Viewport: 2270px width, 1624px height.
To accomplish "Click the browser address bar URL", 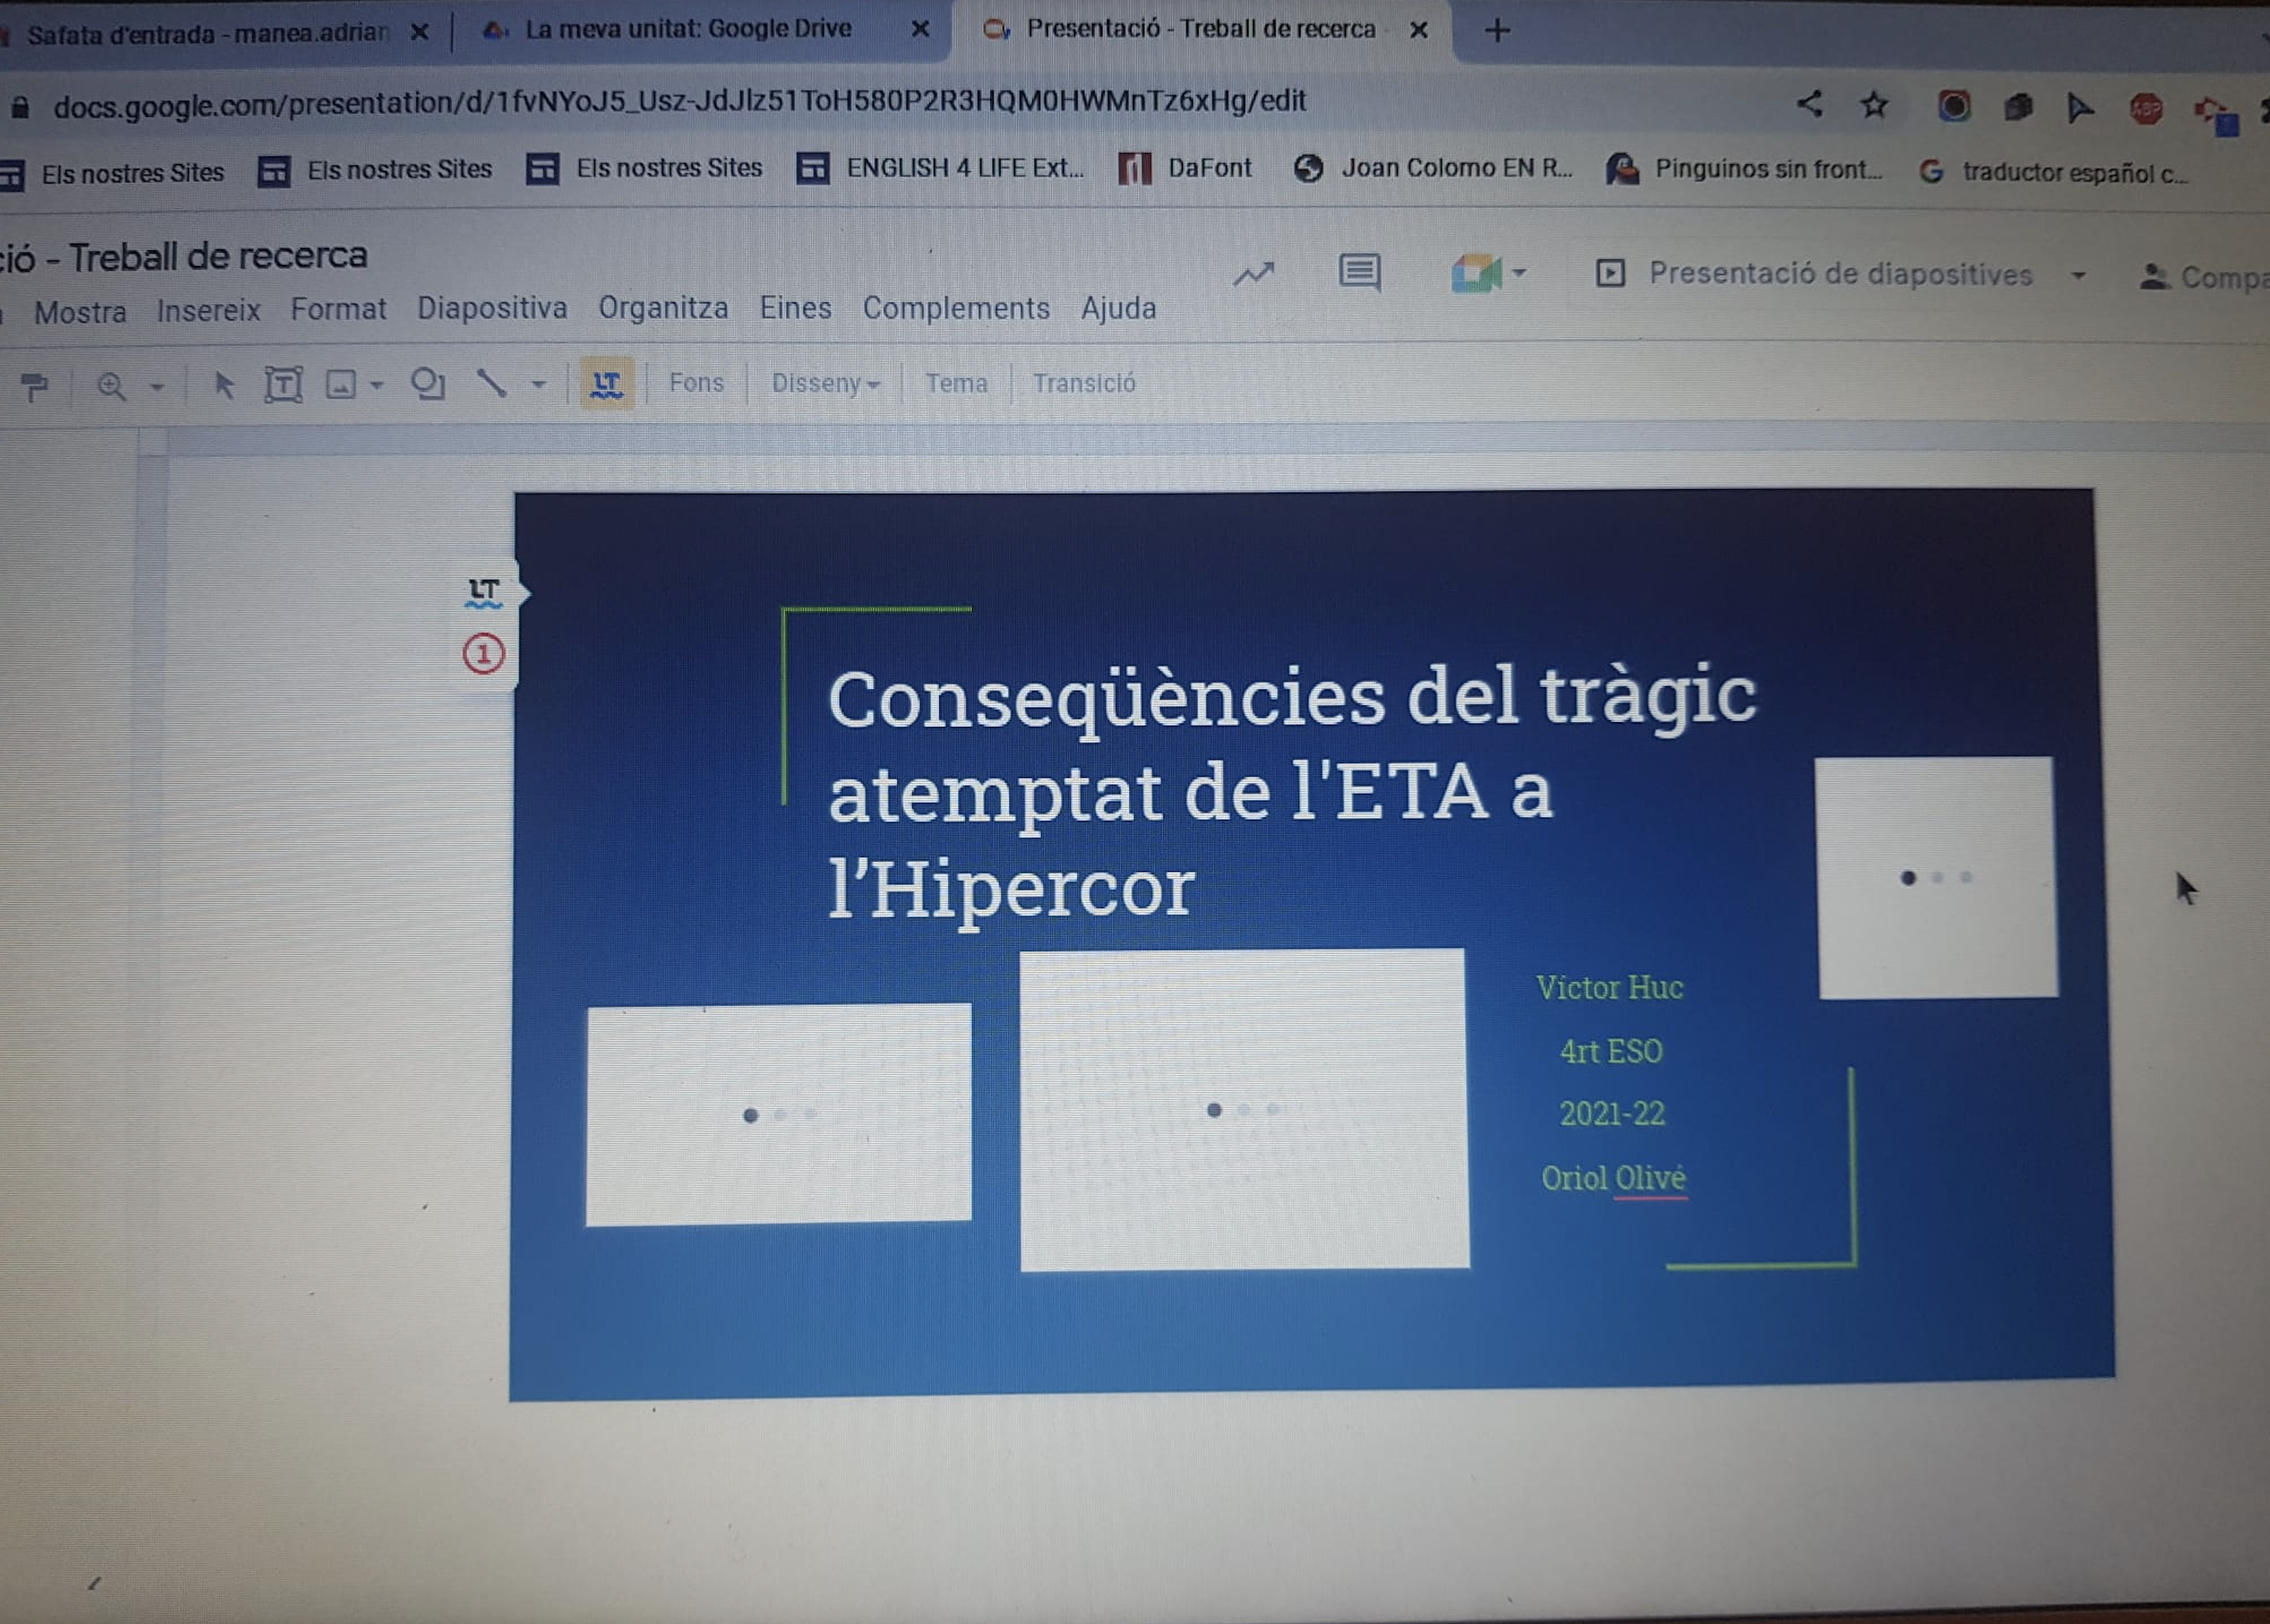I will [x=679, y=102].
